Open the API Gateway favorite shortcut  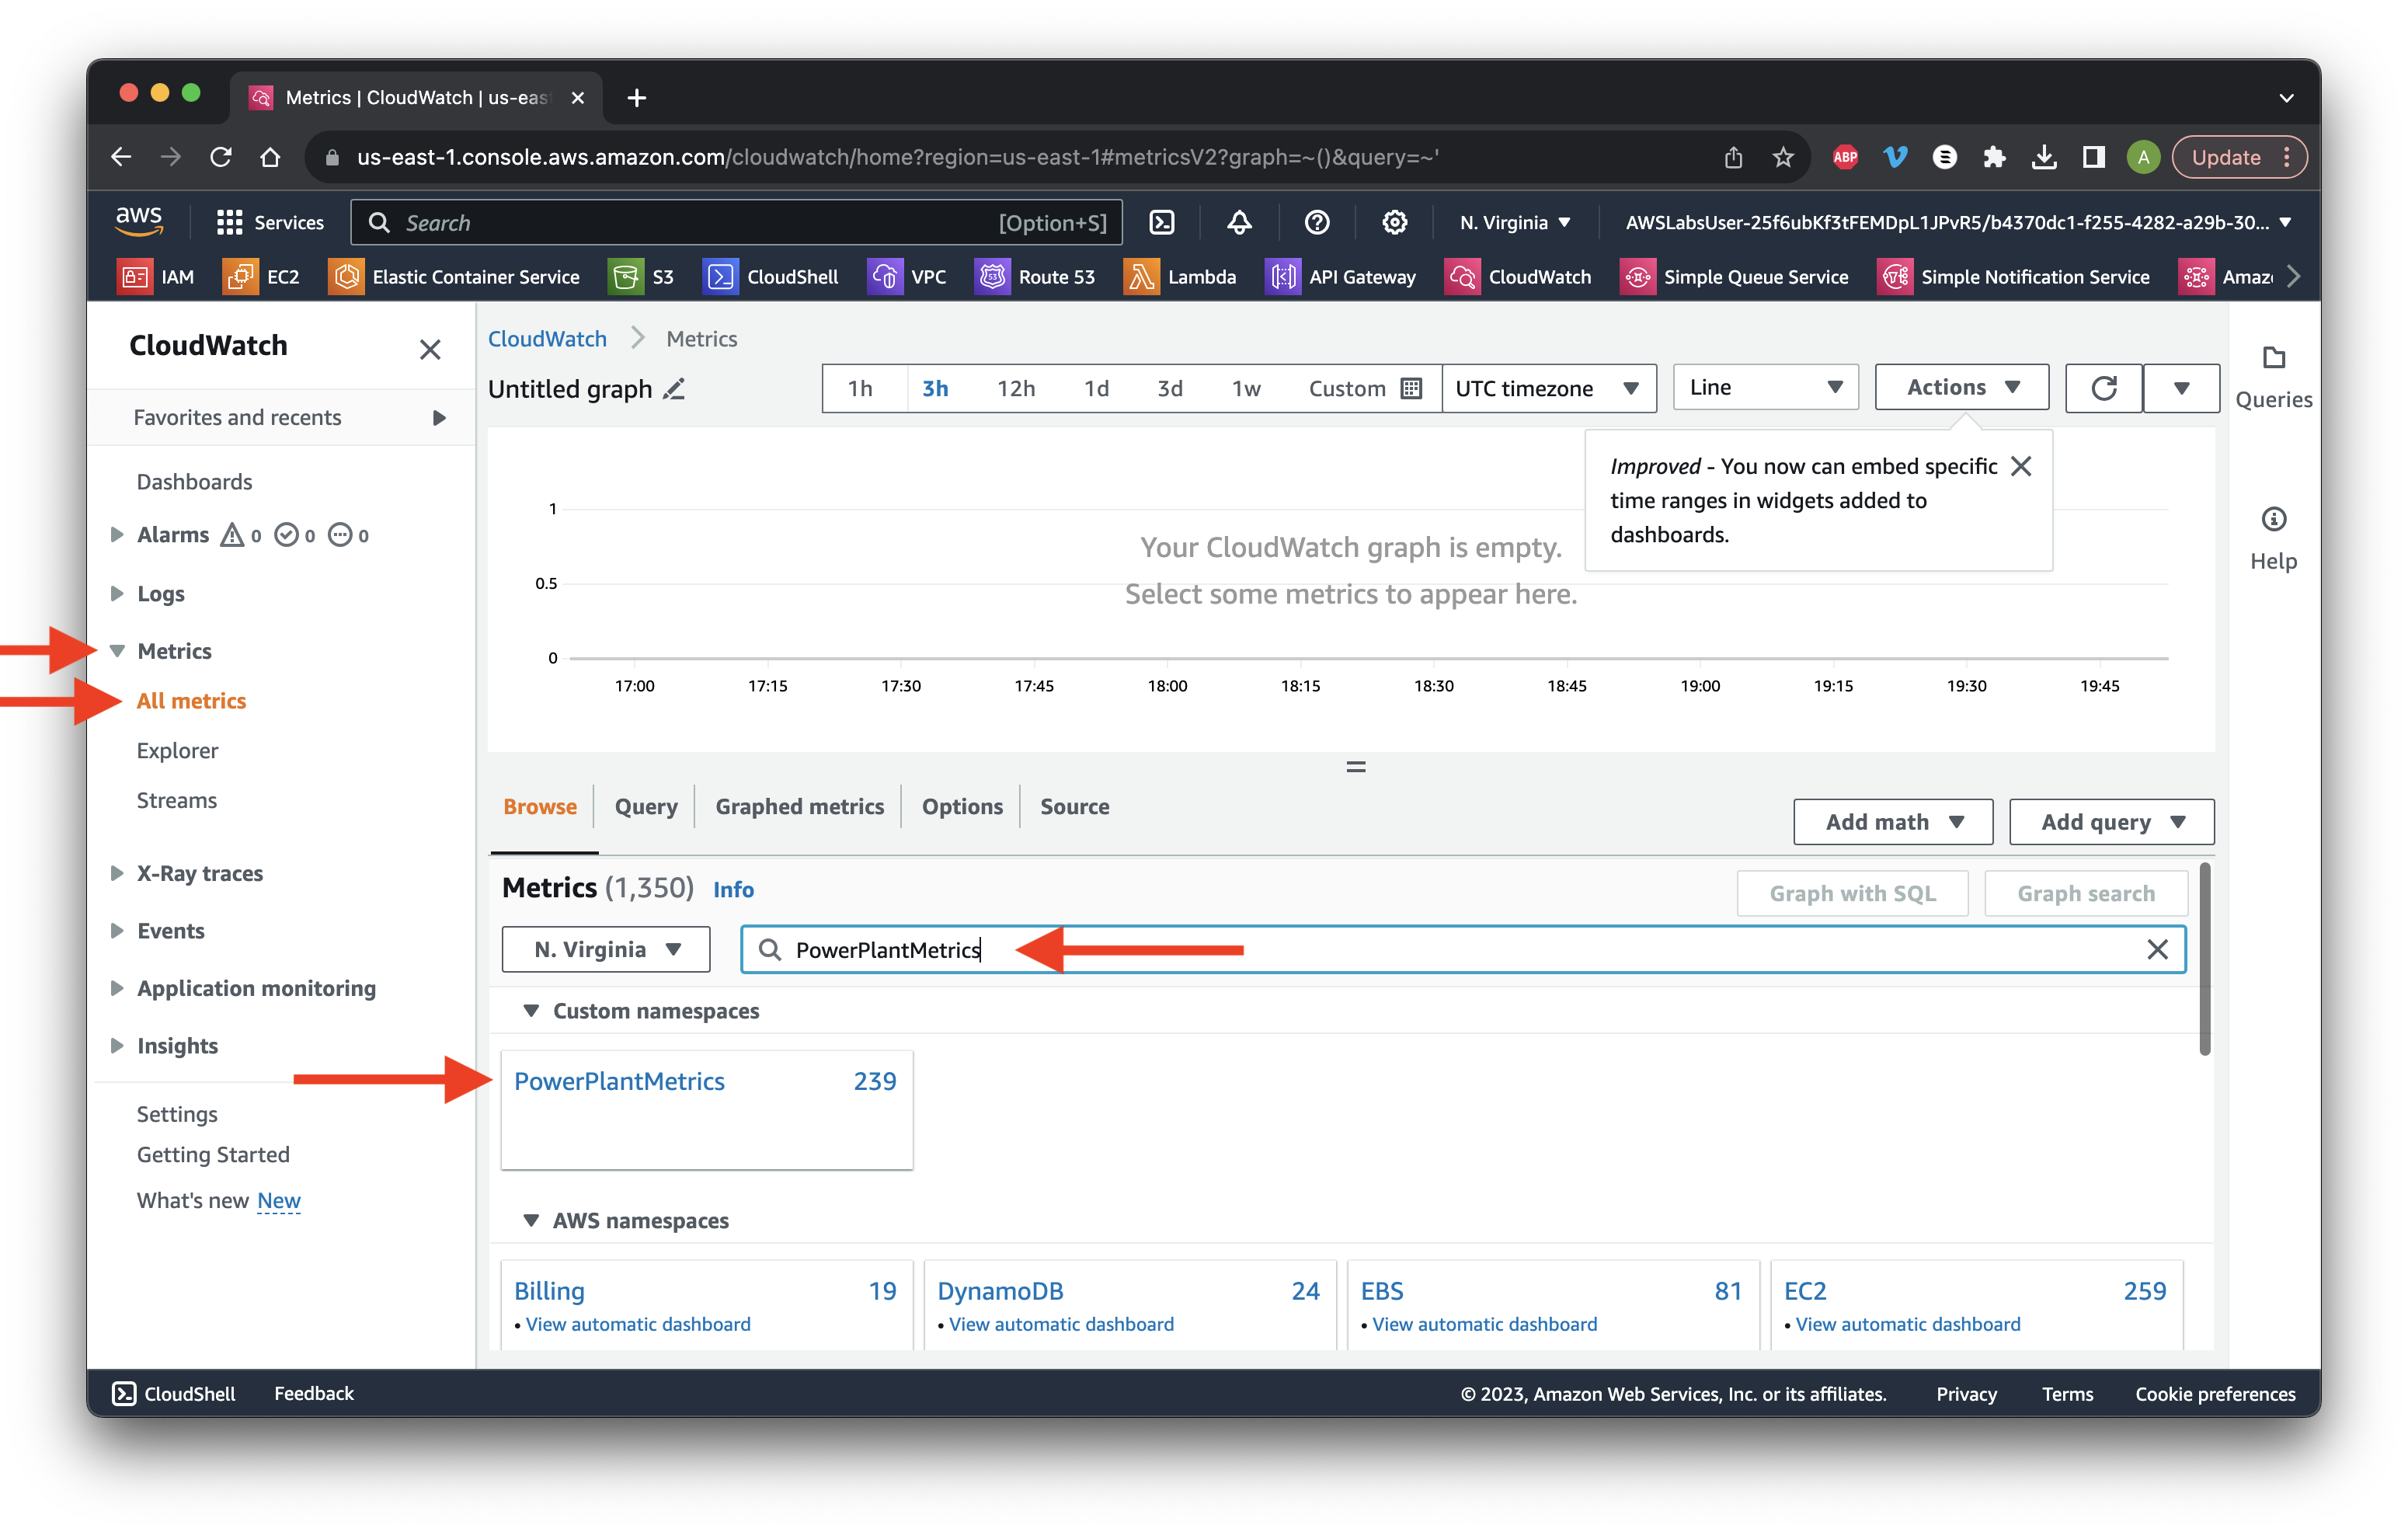click(x=1341, y=276)
